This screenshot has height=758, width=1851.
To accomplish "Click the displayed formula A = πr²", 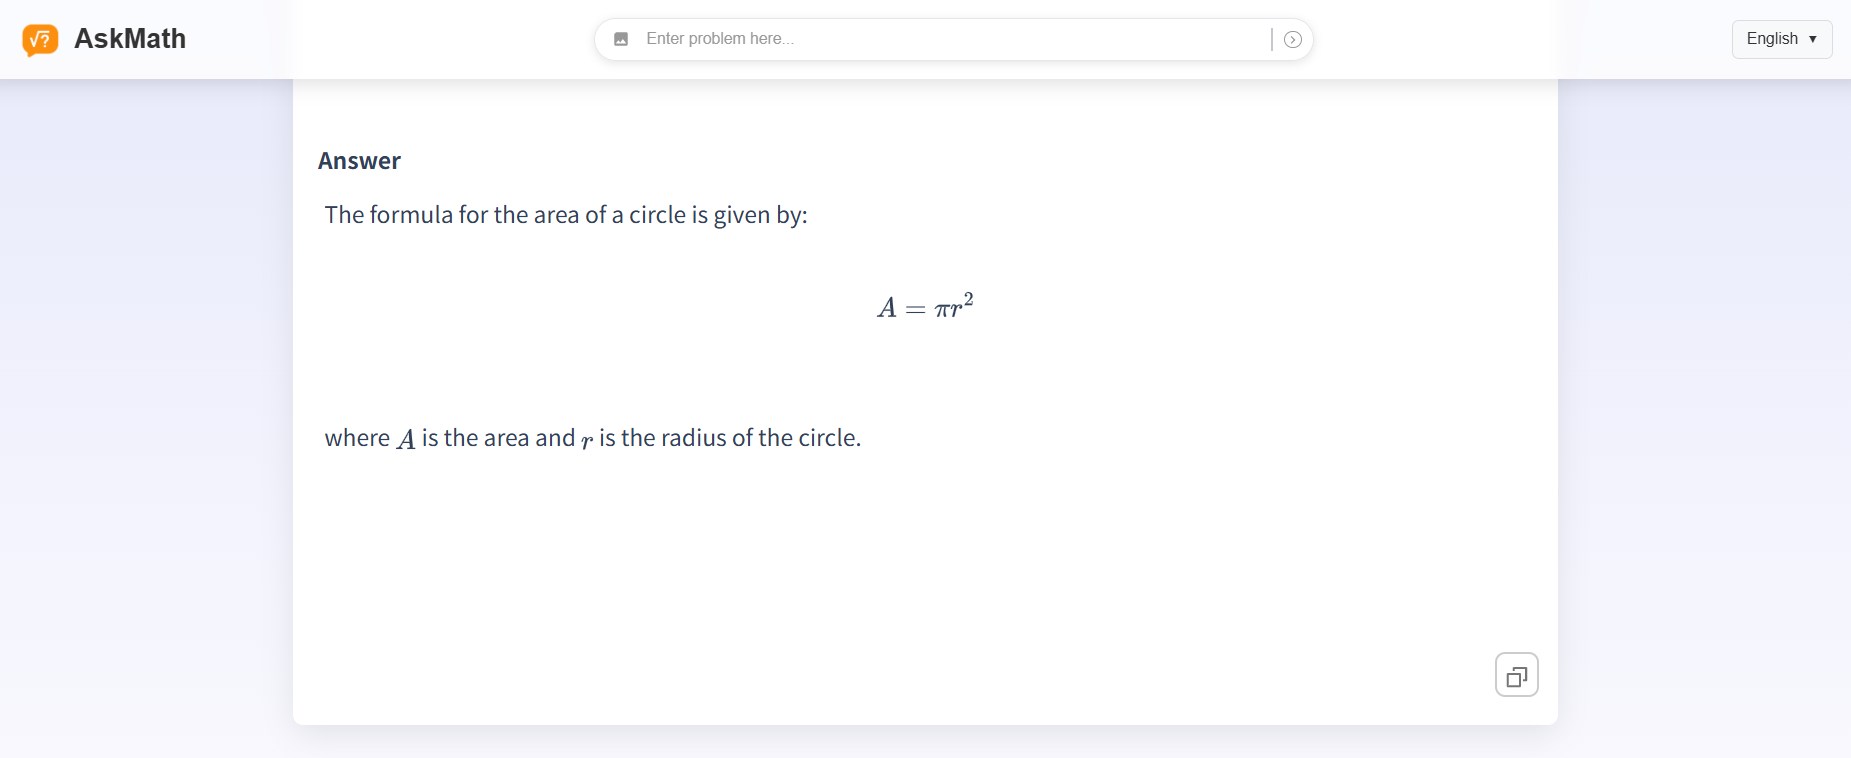I will (925, 305).
